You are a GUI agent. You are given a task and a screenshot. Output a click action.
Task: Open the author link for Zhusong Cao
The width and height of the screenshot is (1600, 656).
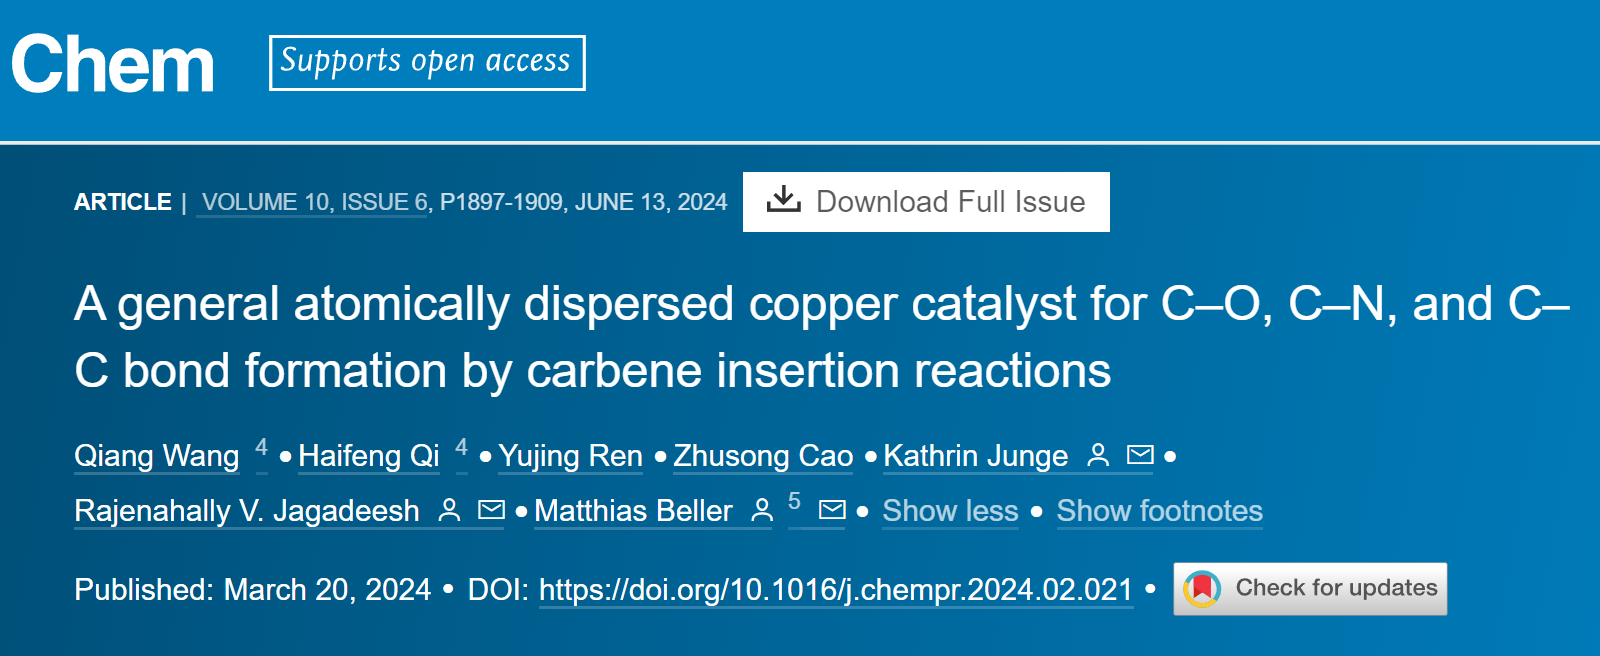pyautogui.click(x=763, y=456)
